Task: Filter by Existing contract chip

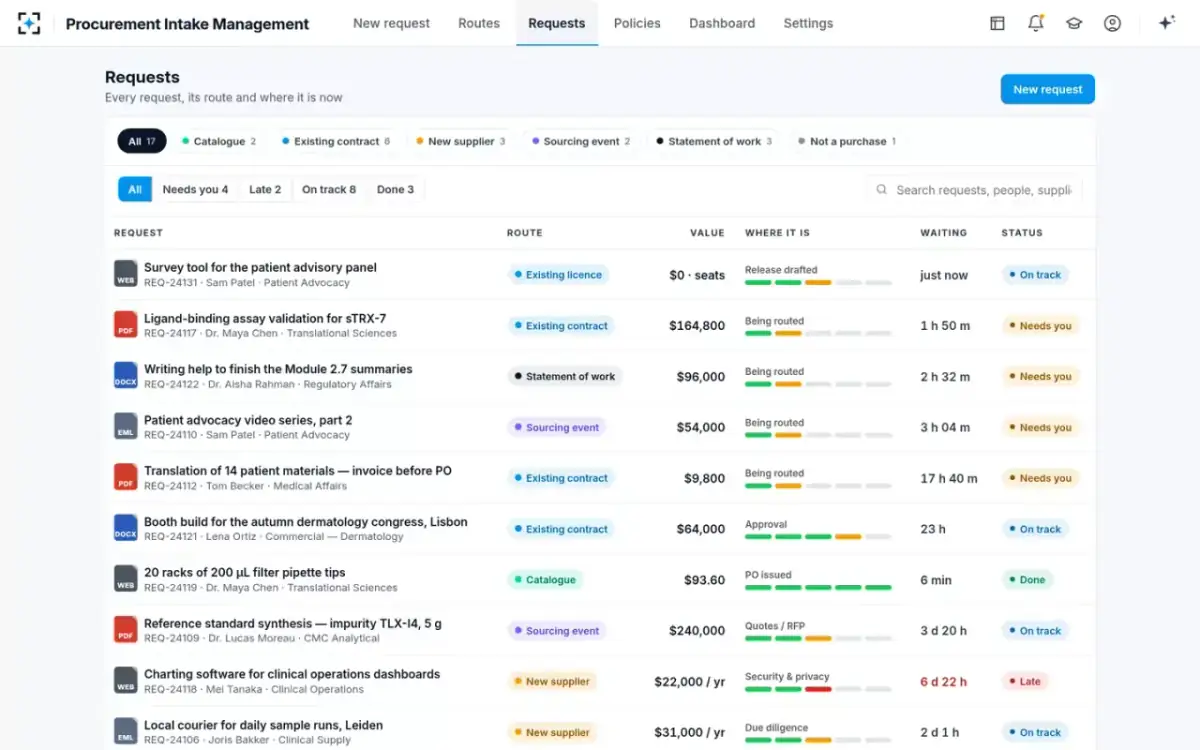Action: 336,141
